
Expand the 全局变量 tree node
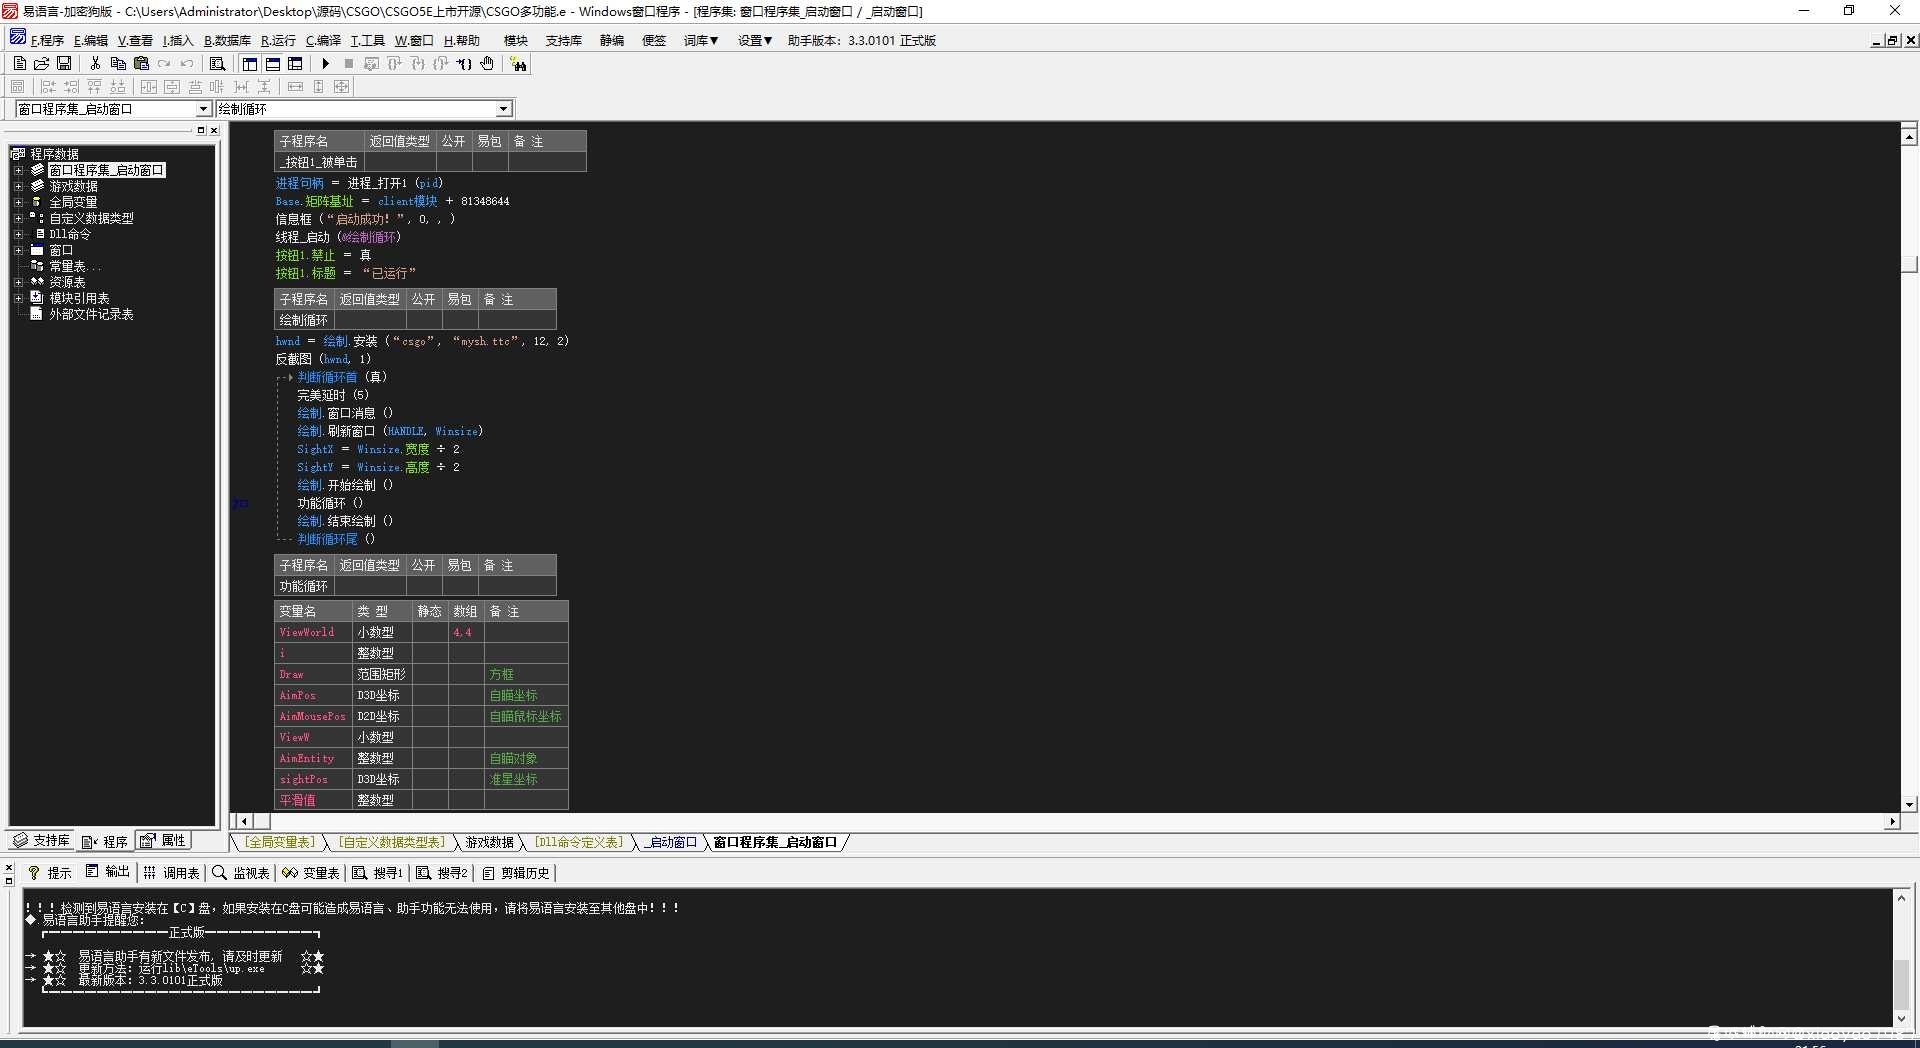(18, 202)
